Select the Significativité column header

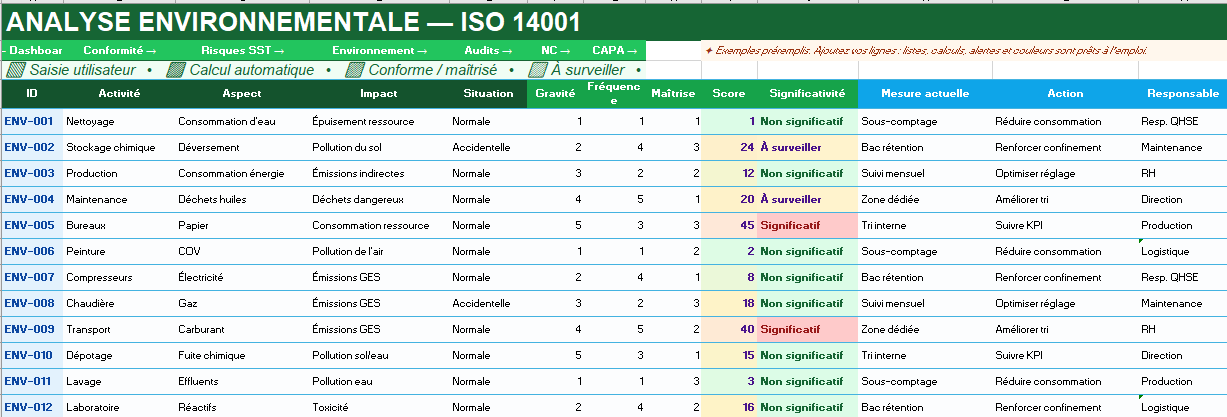[807, 94]
